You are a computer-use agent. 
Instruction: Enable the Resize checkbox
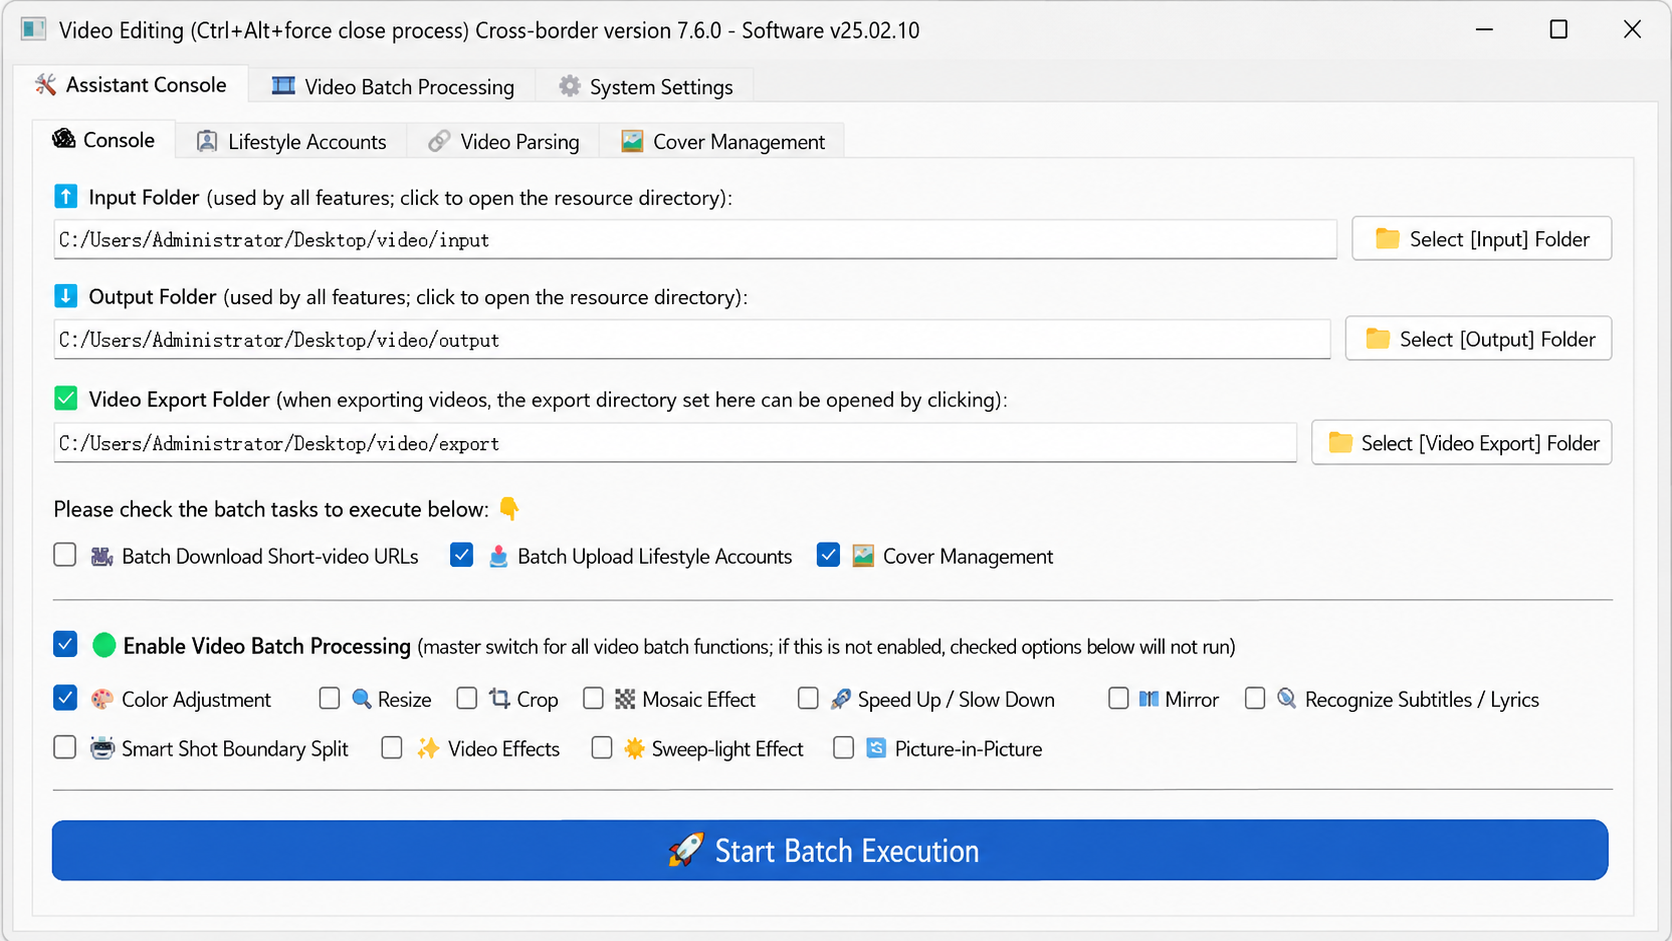(x=329, y=698)
